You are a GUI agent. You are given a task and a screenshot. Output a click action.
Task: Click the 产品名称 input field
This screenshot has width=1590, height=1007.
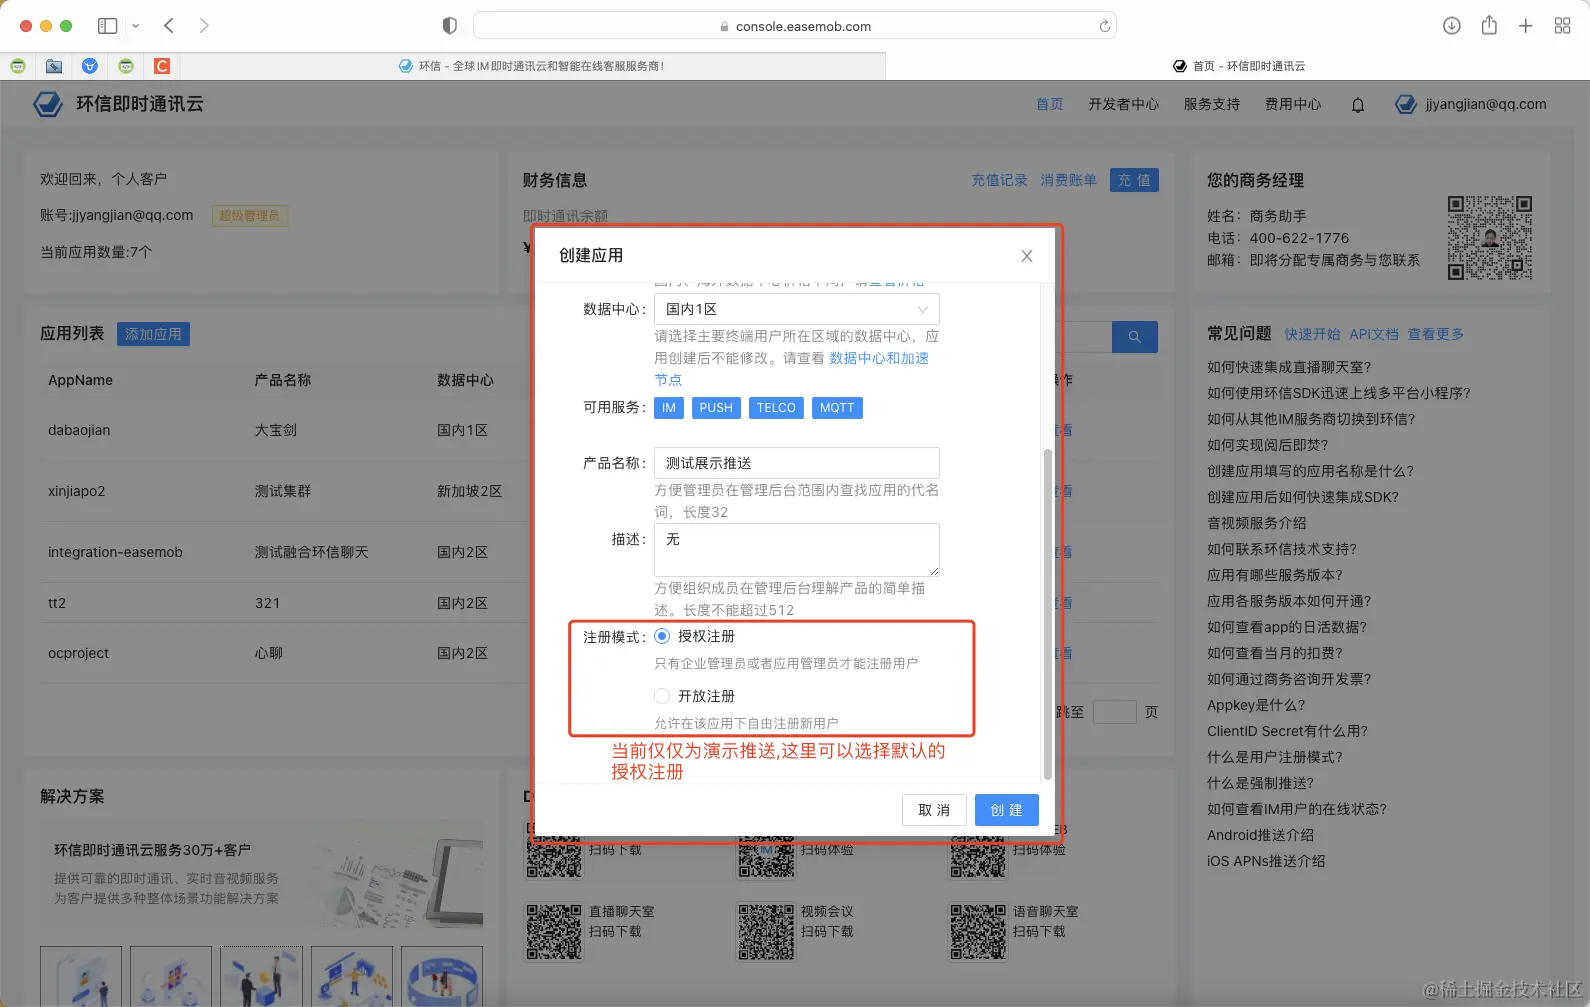[x=797, y=463]
